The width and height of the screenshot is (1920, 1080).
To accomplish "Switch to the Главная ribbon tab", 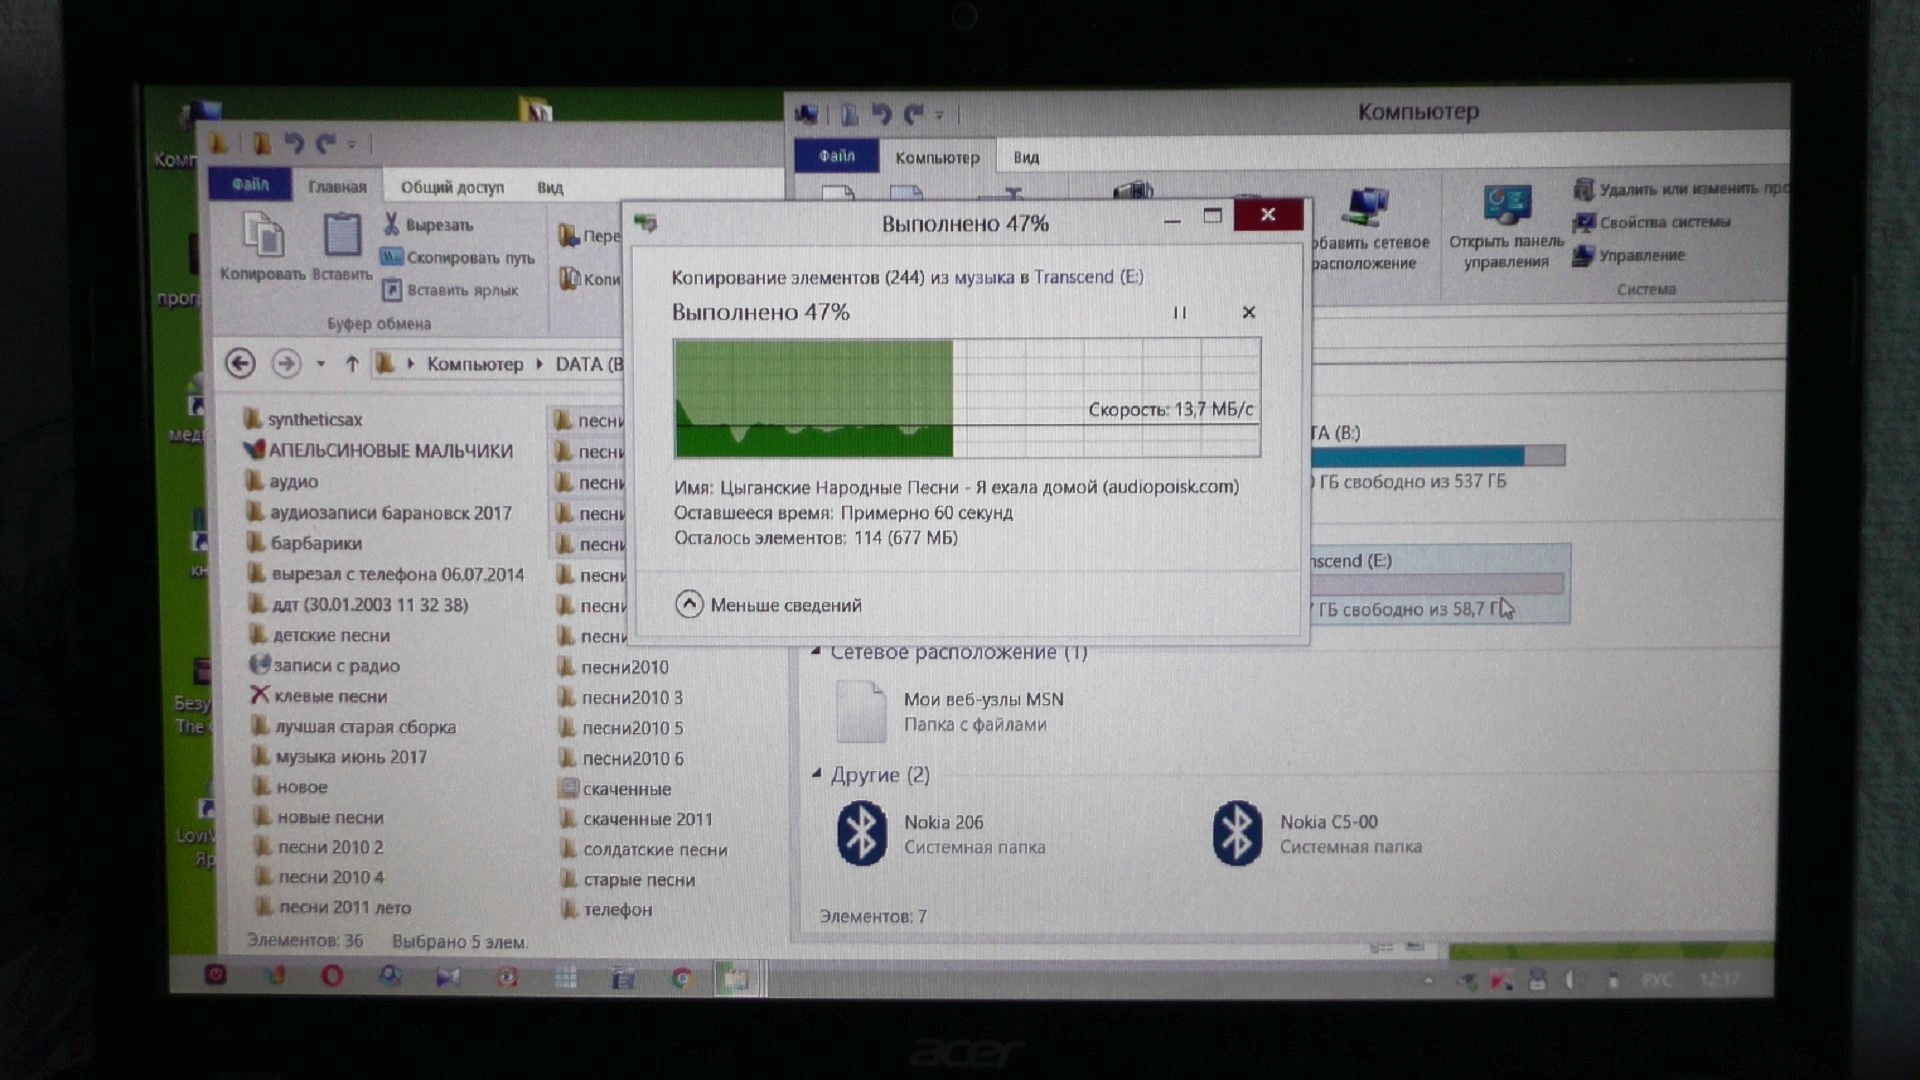I will click(x=337, y=187).
